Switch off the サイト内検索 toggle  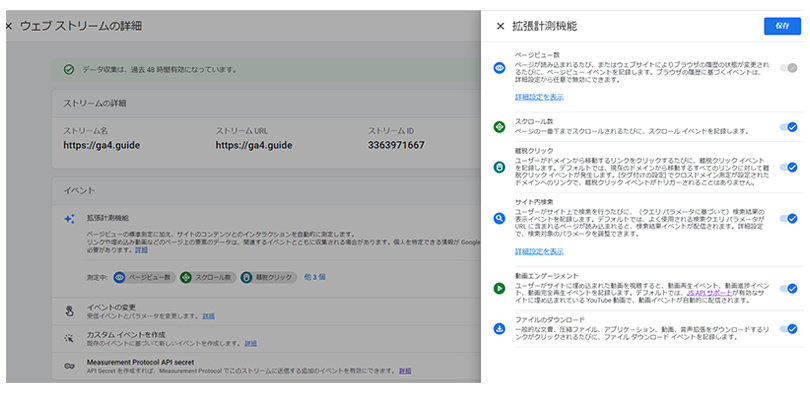(789, 218)
